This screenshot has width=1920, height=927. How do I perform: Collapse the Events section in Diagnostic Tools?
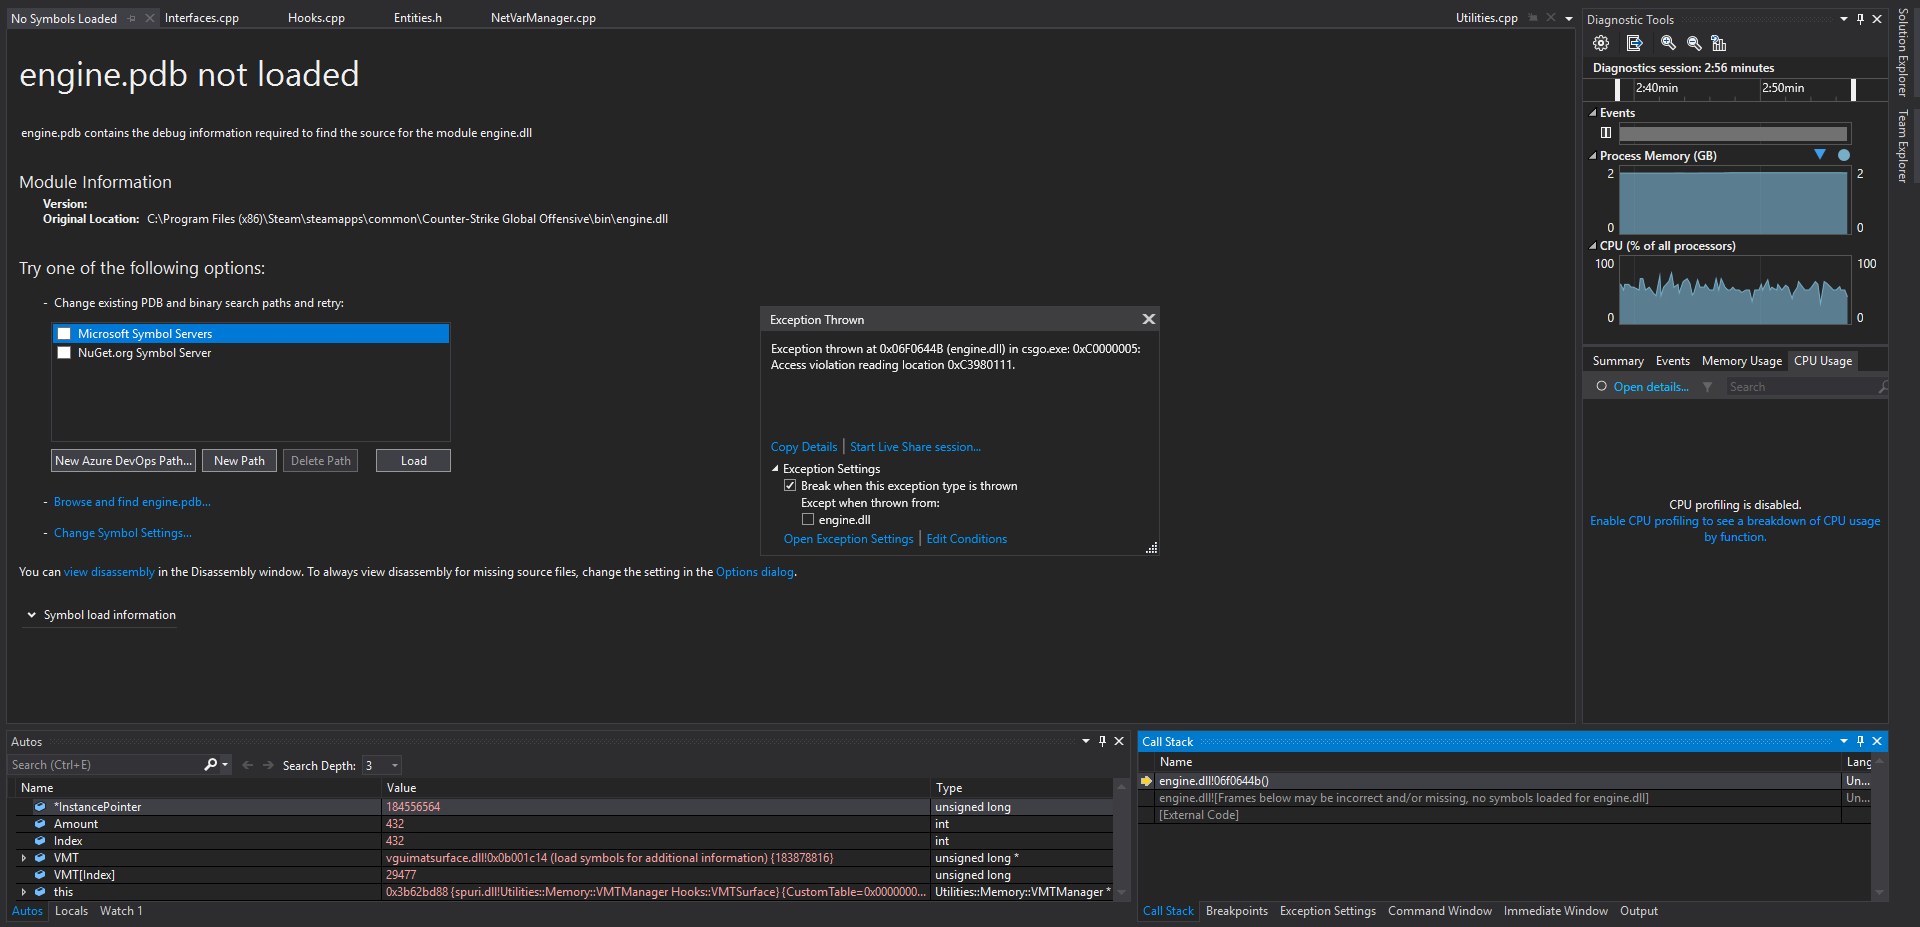1593,113
